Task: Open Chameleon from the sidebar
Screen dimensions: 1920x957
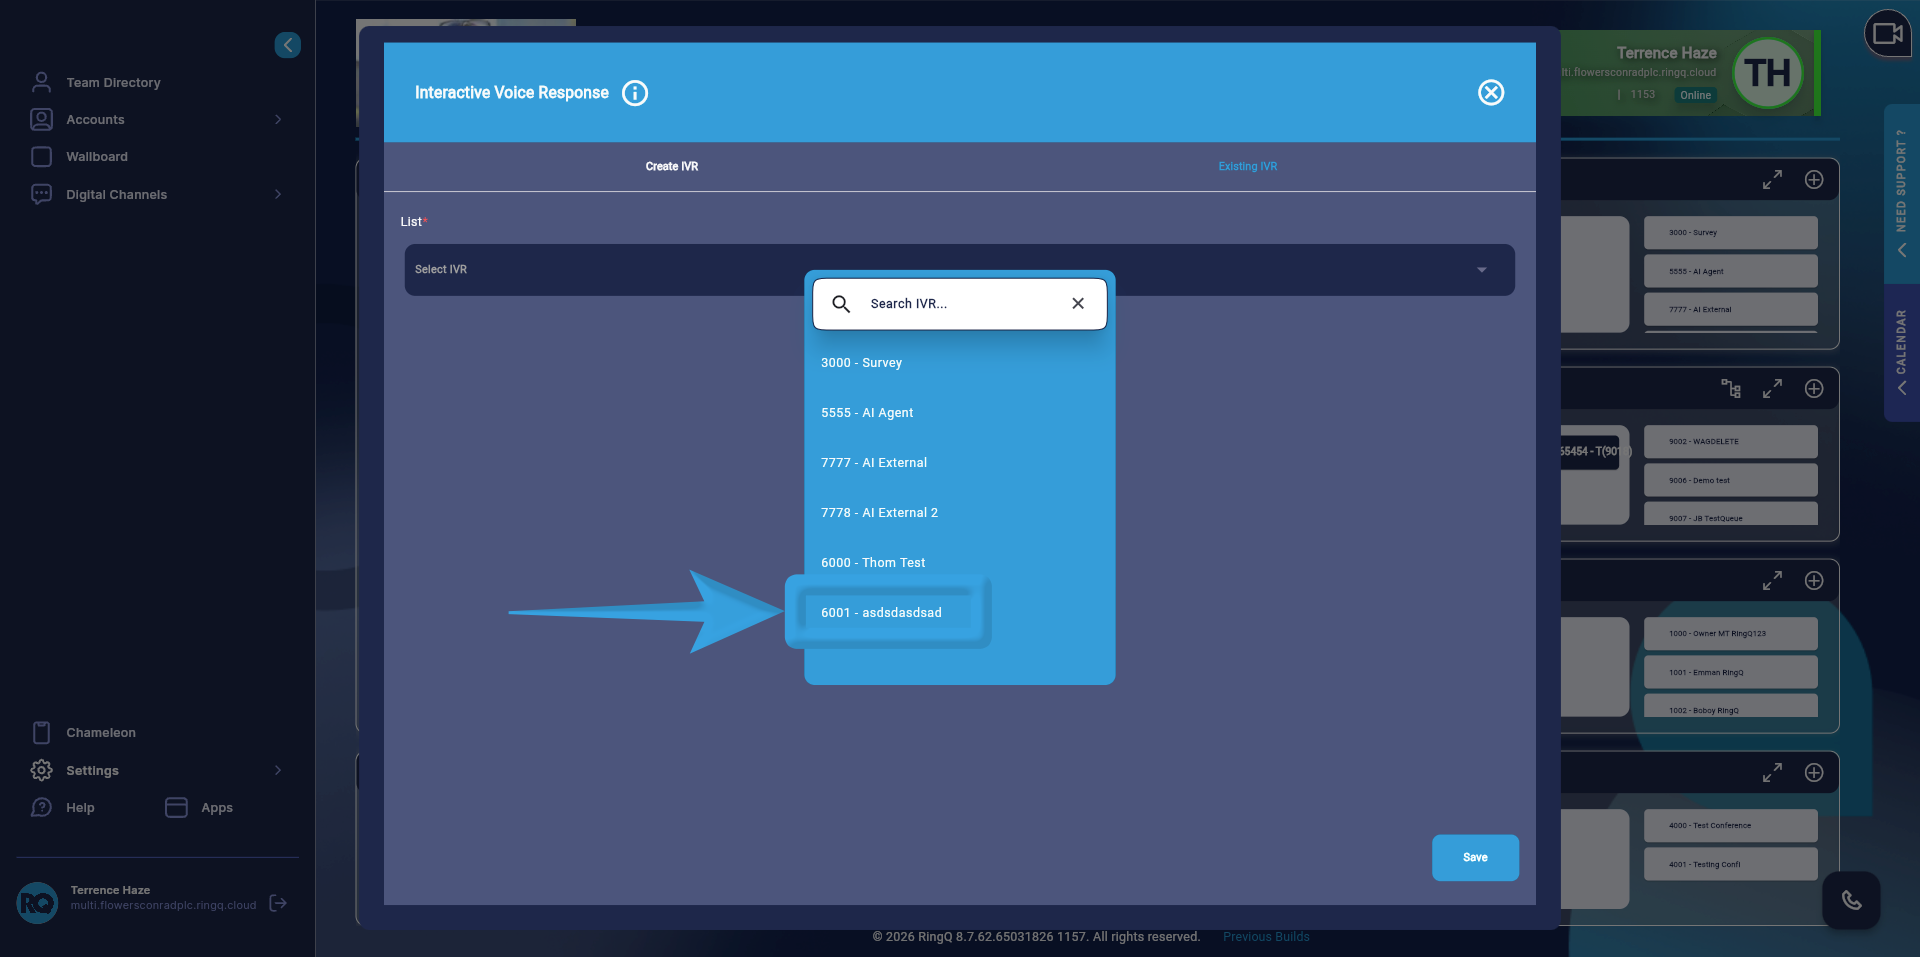Action: pos(100,733)
